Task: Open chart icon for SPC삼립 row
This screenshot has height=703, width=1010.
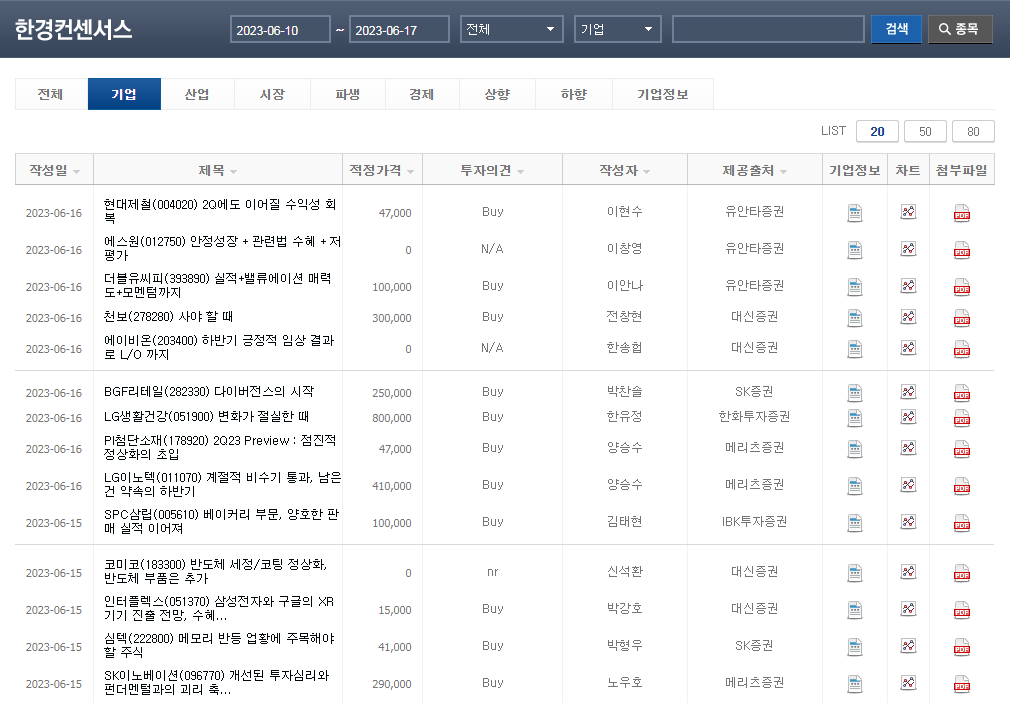Action: point(908,521)
